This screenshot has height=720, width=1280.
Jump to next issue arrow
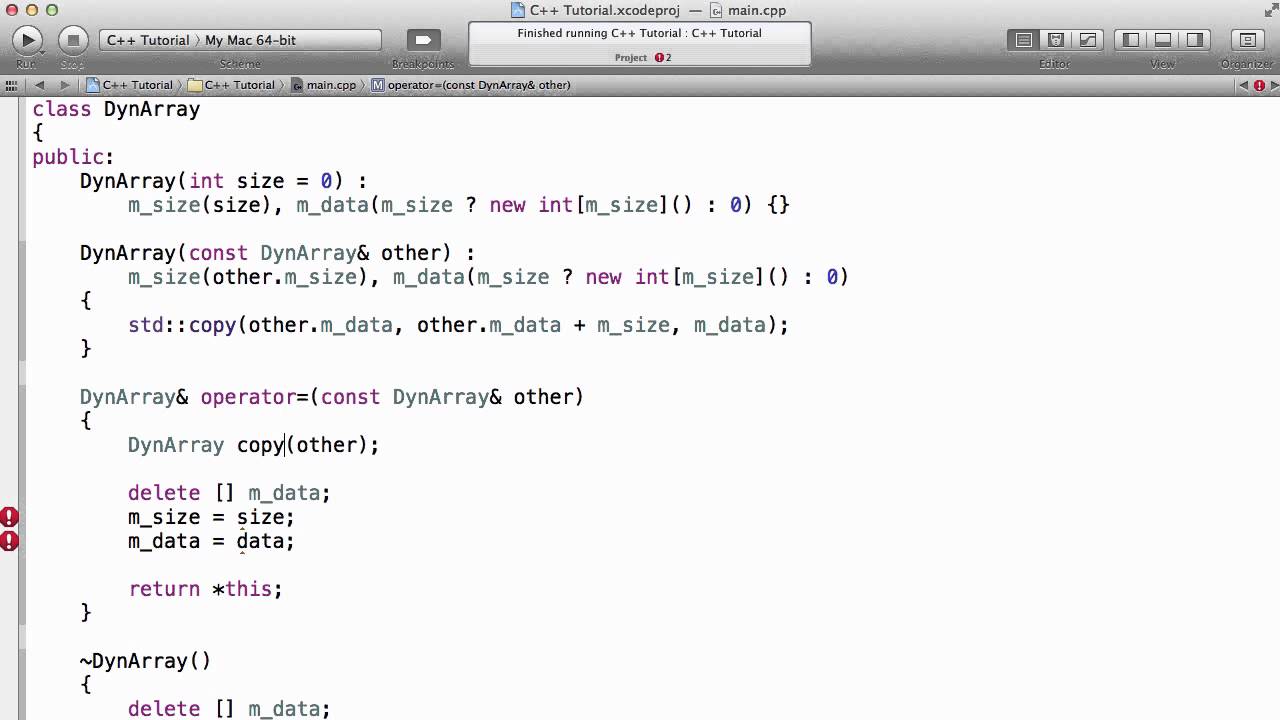pos(1273,85)
